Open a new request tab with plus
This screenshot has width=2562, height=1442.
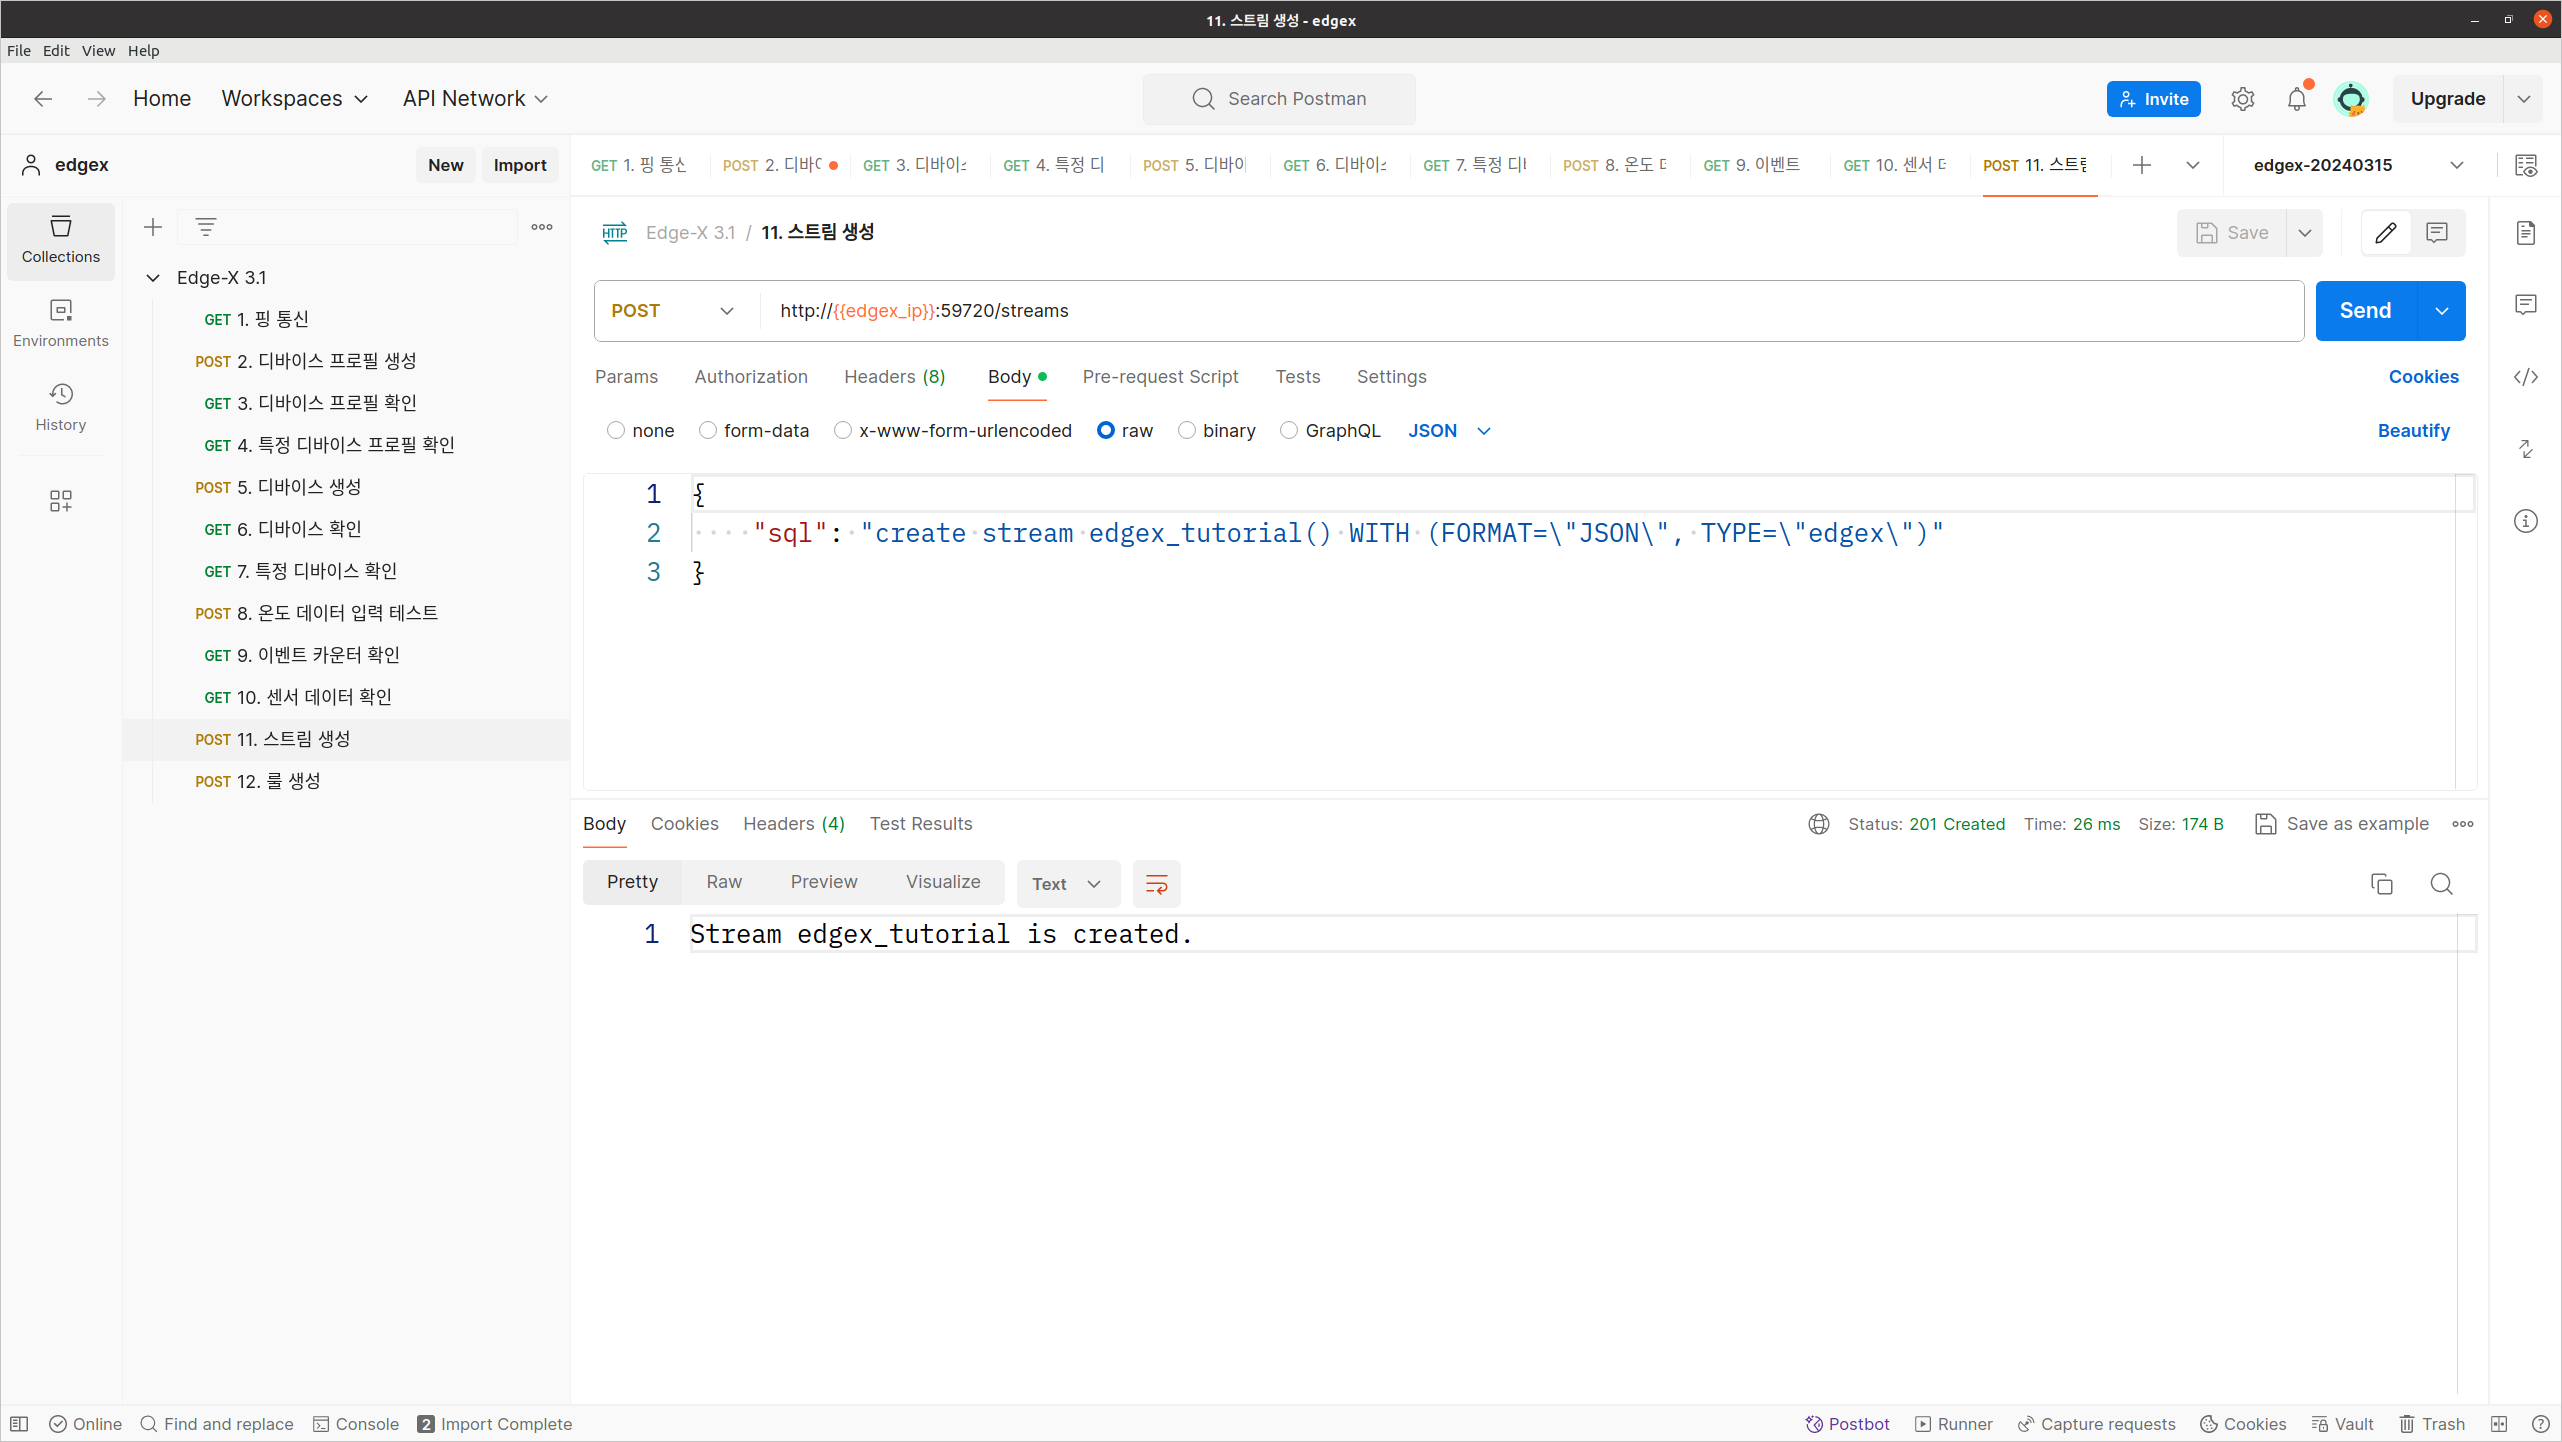tap(2142, 165)
